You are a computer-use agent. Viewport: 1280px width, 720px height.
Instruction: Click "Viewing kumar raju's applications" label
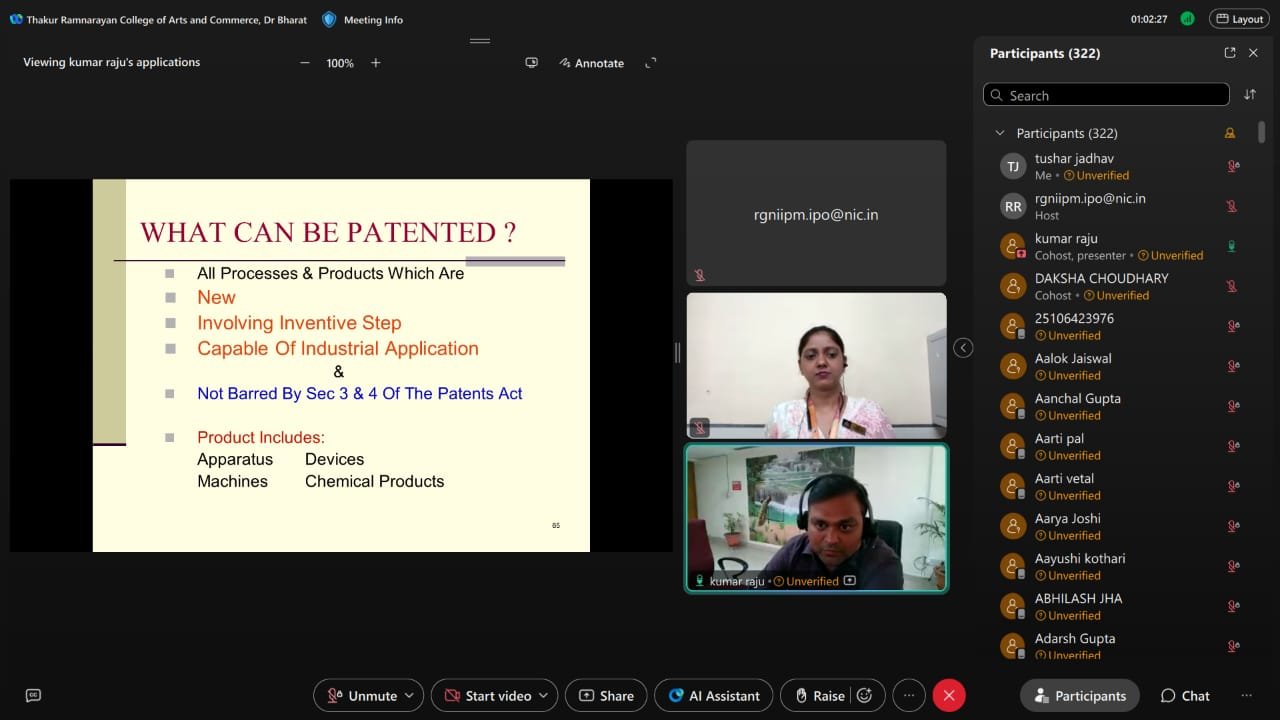(112, 62)
